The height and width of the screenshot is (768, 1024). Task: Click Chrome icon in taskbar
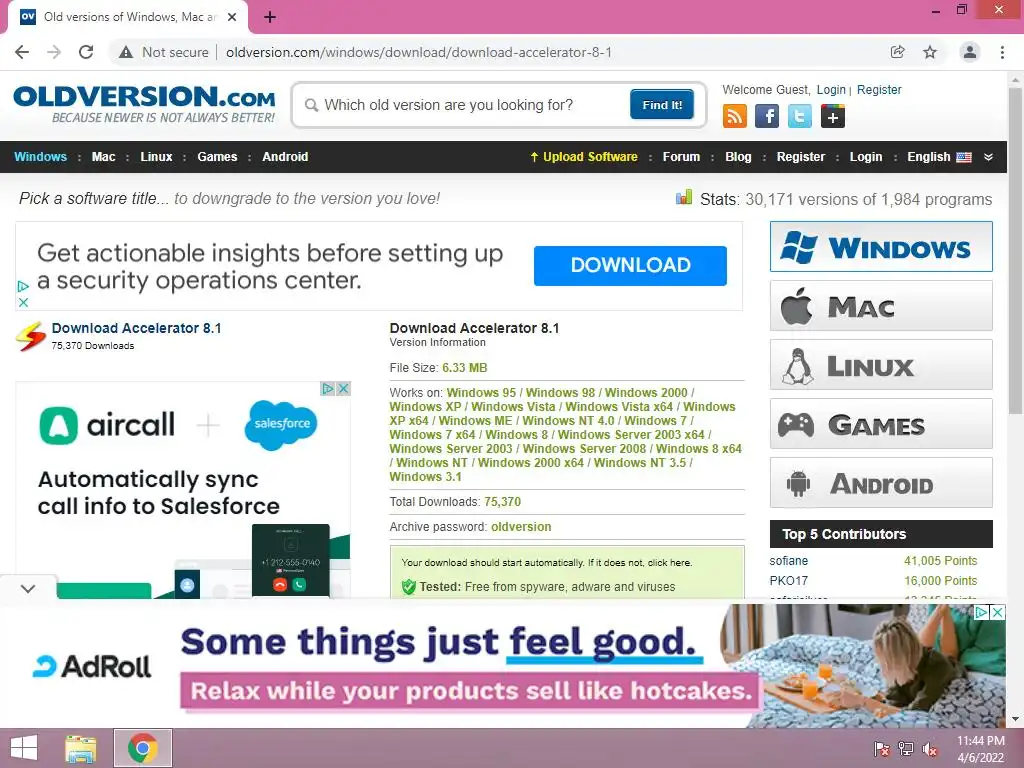pos(143,748)
